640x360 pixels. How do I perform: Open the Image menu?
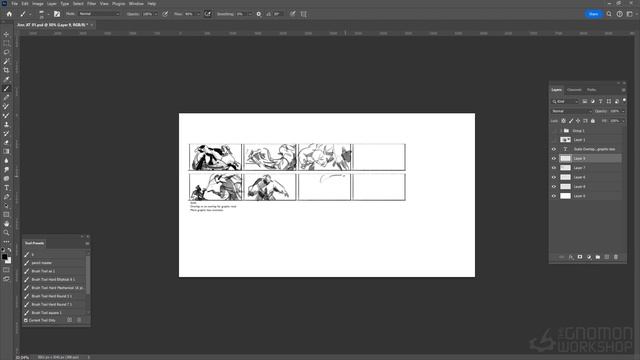[x=38, y=4]
